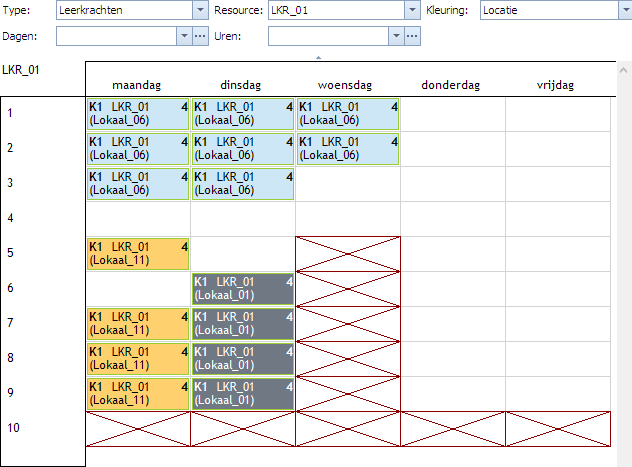This screenshot has width=632, height=467.
Task: Open the Dagen dropdown arrow
Action: point(184,36)
